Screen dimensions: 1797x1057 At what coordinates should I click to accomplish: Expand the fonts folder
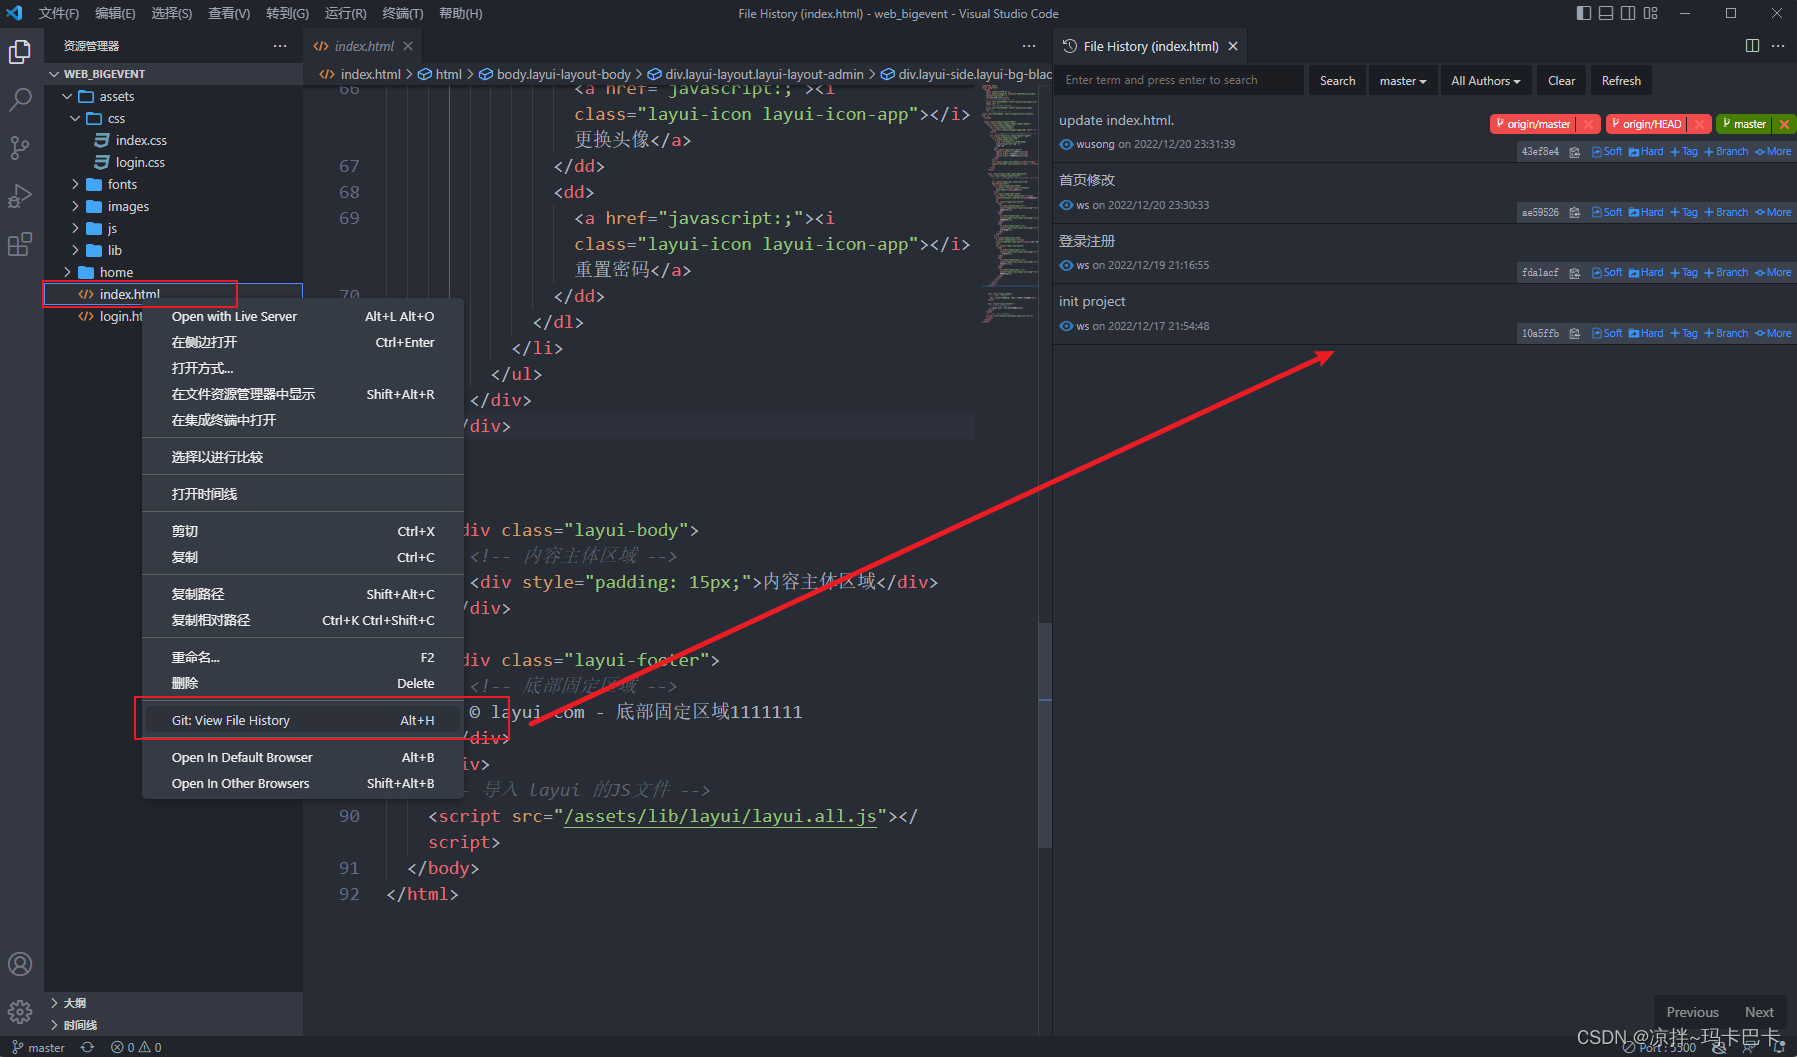point(75,184)
